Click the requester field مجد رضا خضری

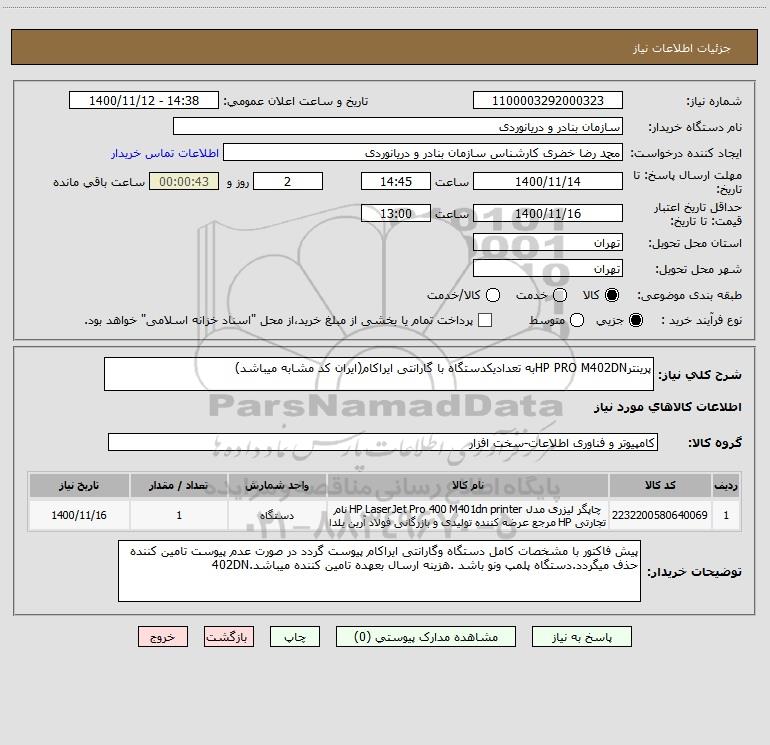tap(423, 153)
